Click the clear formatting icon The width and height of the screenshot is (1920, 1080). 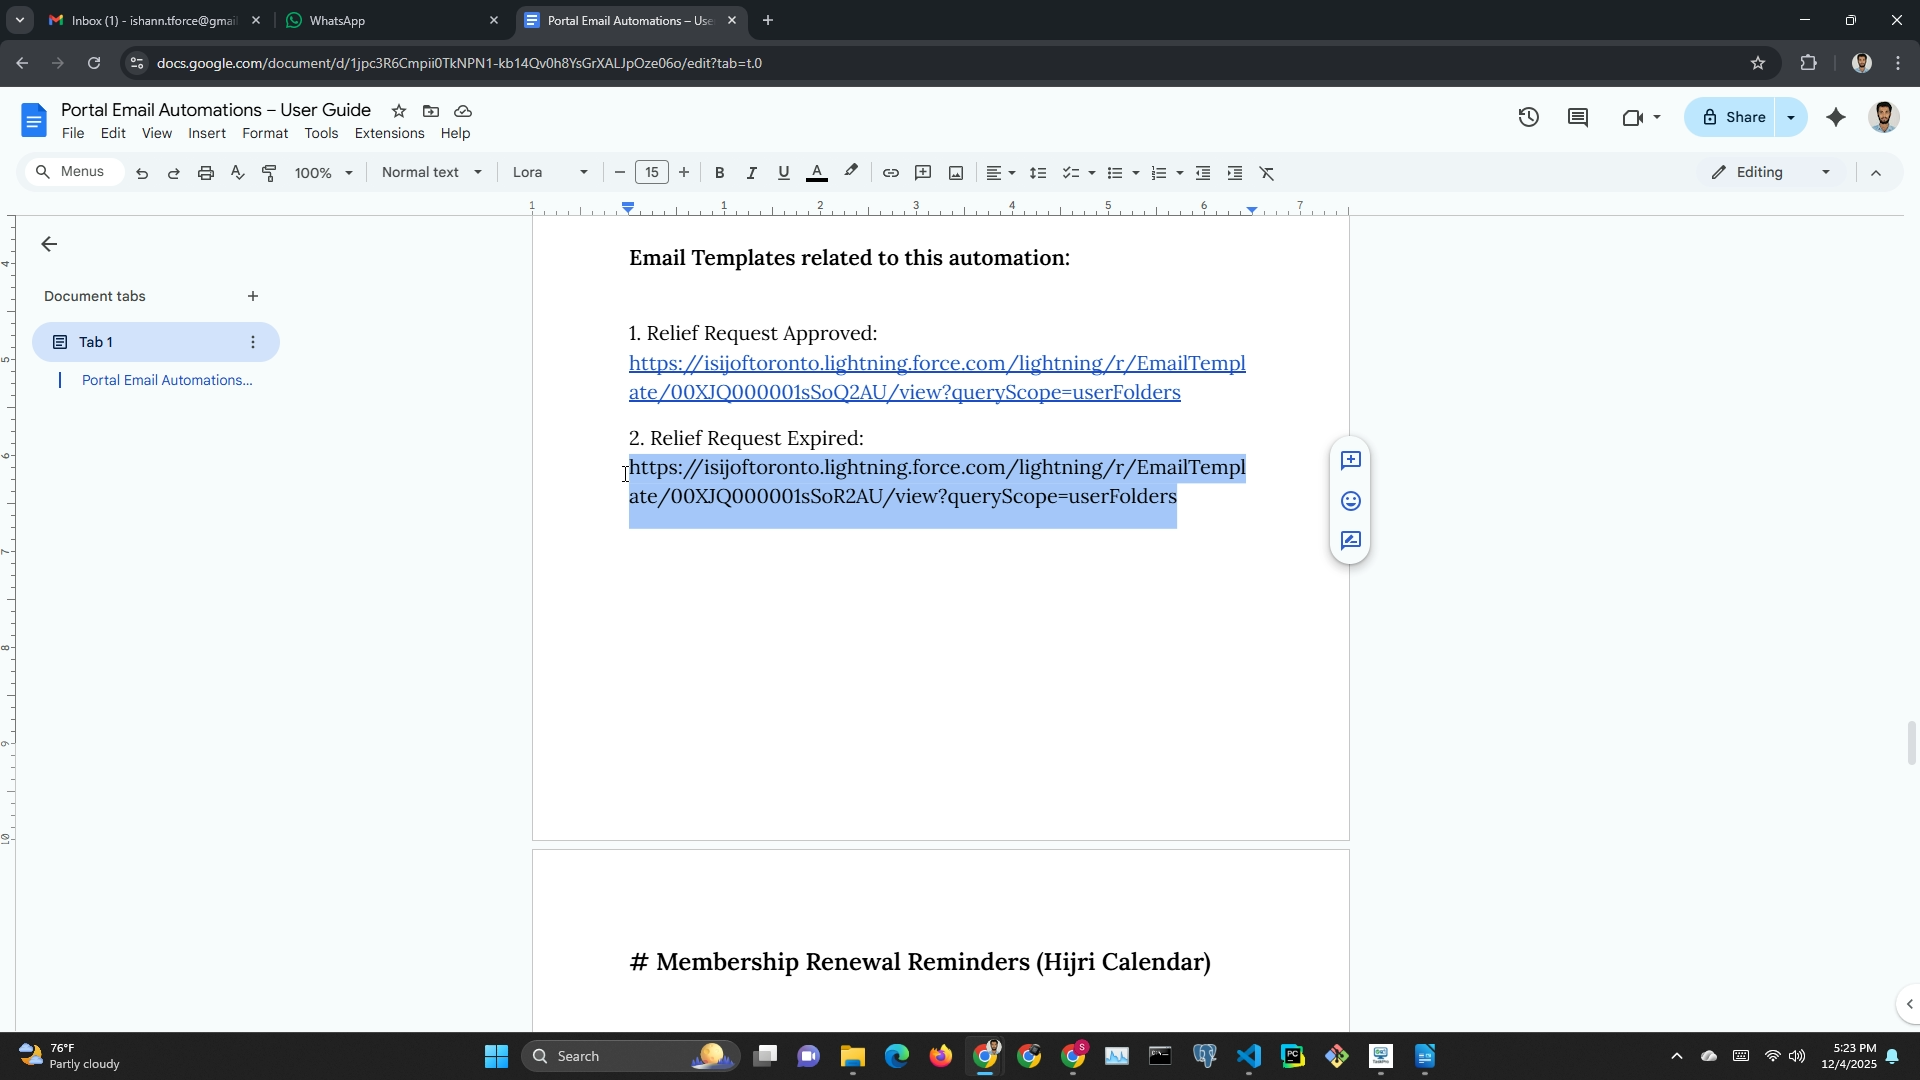(1267, 173)
